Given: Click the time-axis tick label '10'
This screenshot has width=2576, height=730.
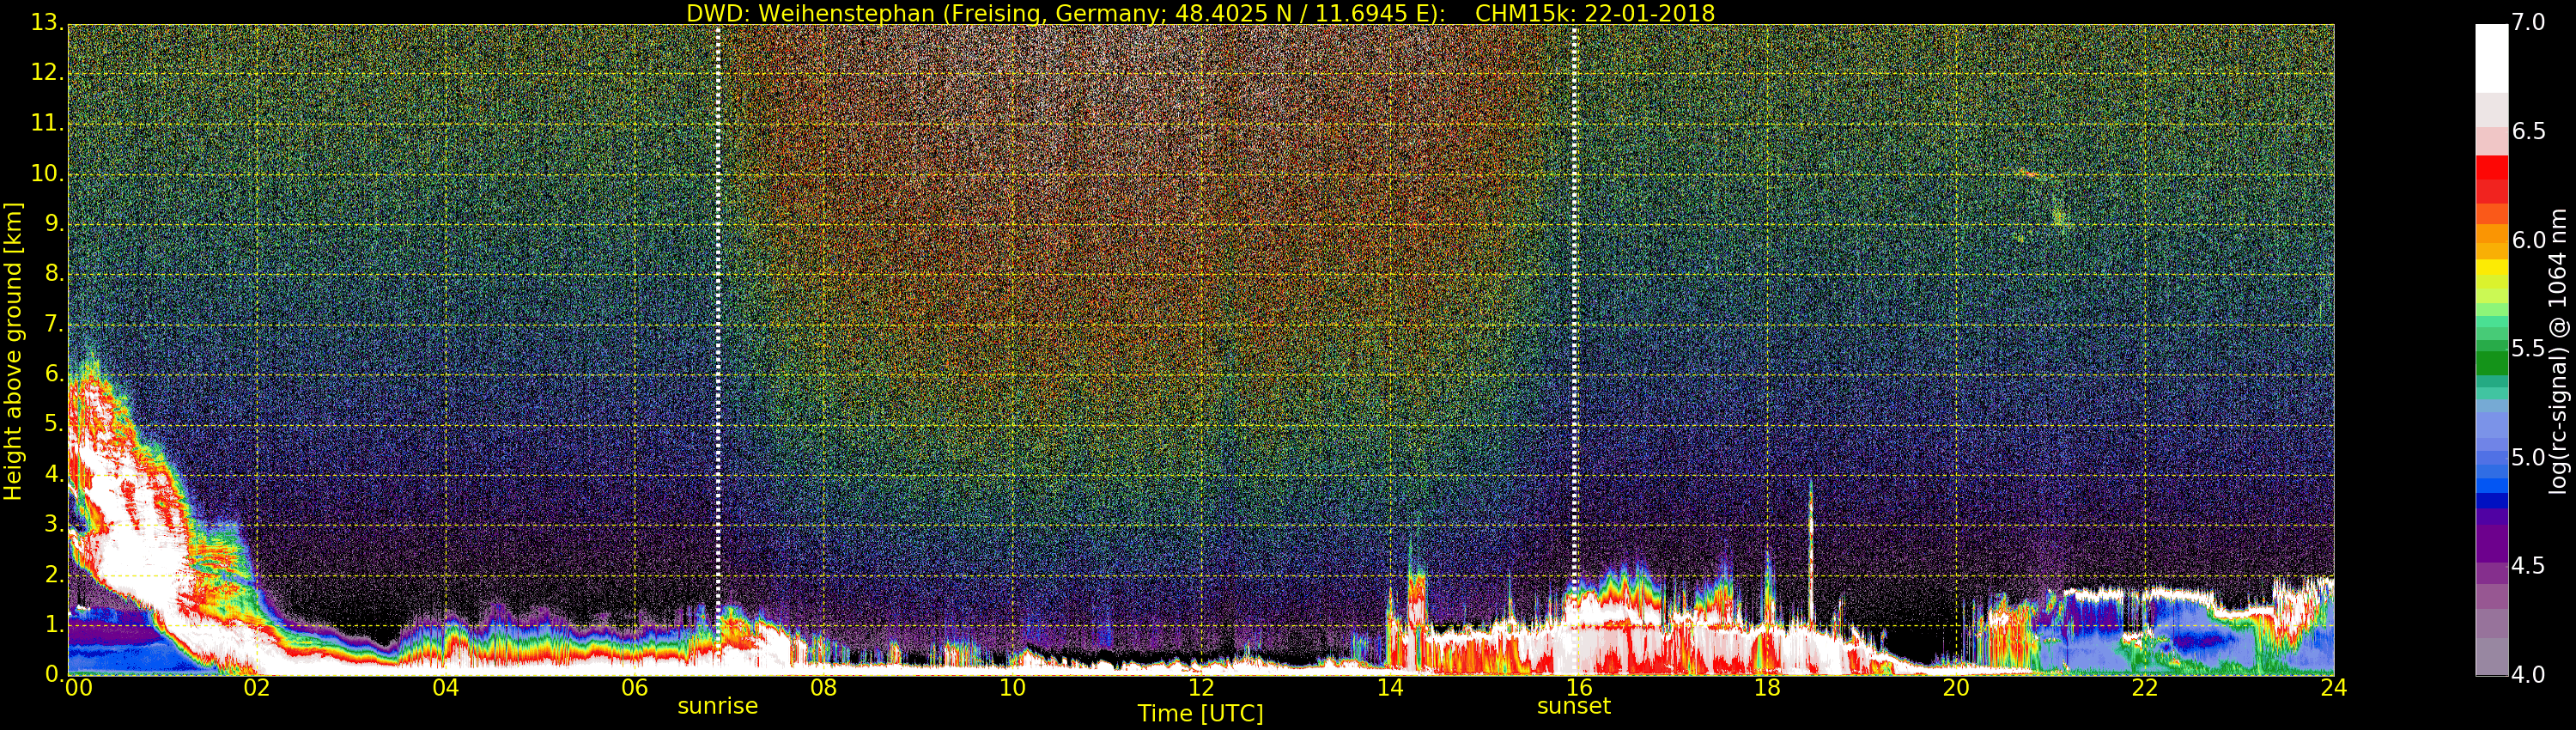Looking at the screenshot, I should click(x=1012, y=688).
